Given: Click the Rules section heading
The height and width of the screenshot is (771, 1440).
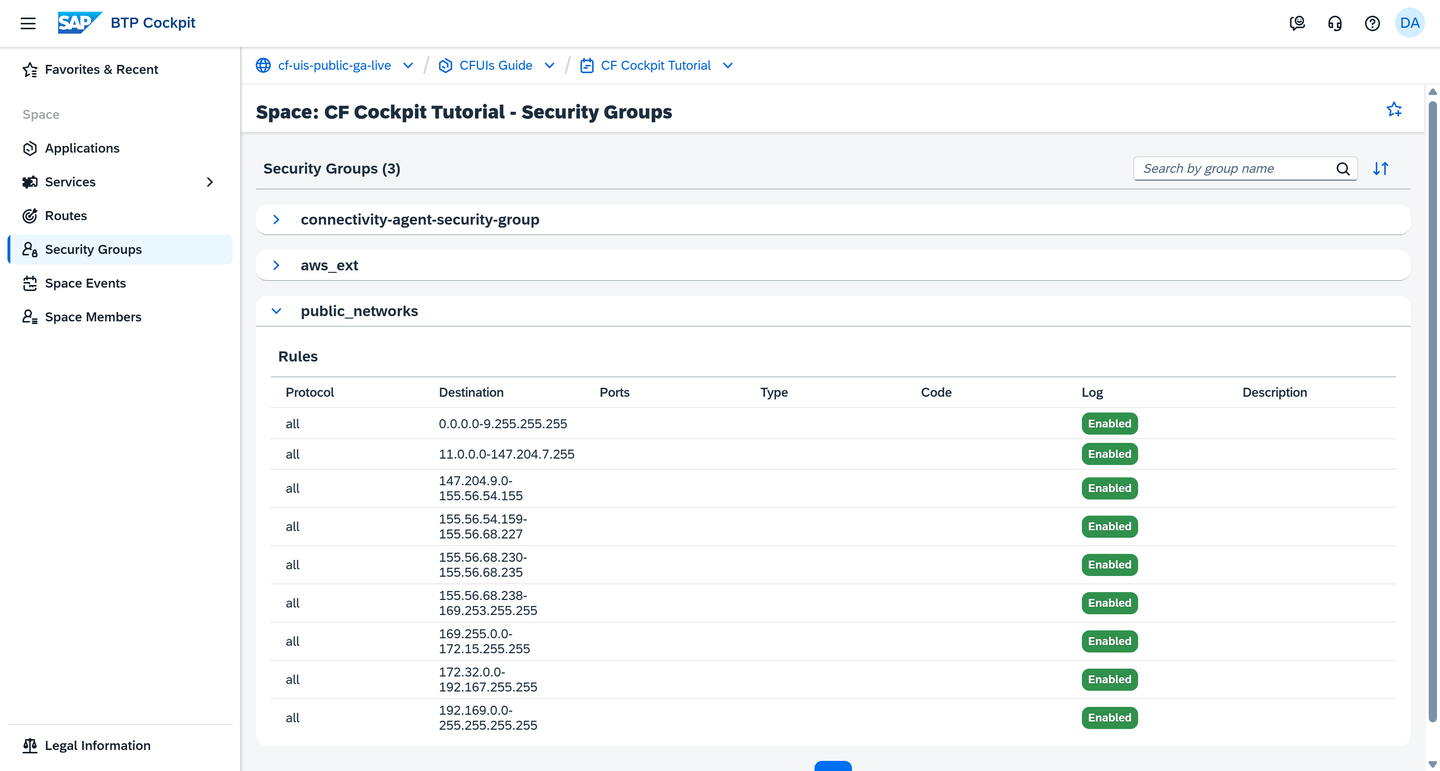Looking at the screenshot, I should tap(298, 357).
